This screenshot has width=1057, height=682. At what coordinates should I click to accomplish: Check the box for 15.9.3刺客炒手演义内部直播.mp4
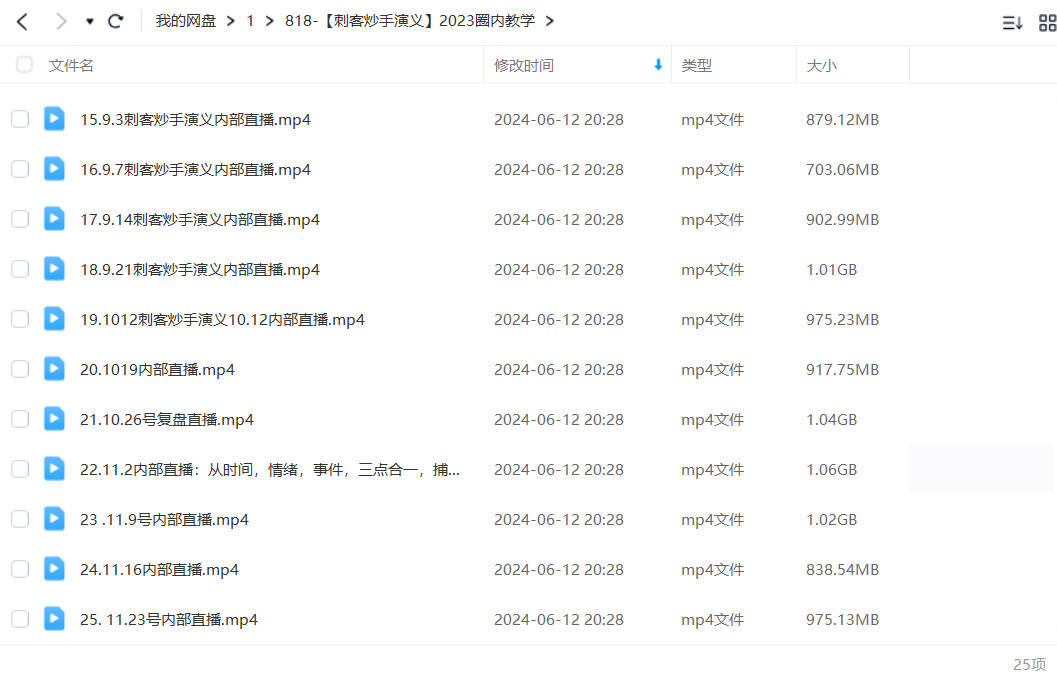(x=20, y=119)
